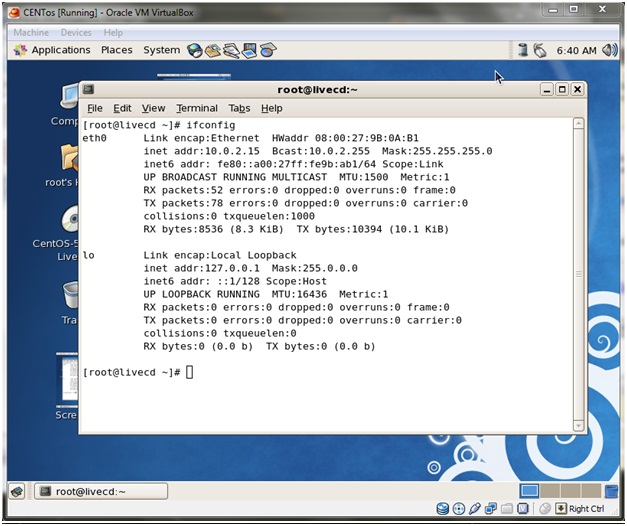627x526 pixels.
Task: Launch the email client icon in panel
Action: [x=213, y=50]
